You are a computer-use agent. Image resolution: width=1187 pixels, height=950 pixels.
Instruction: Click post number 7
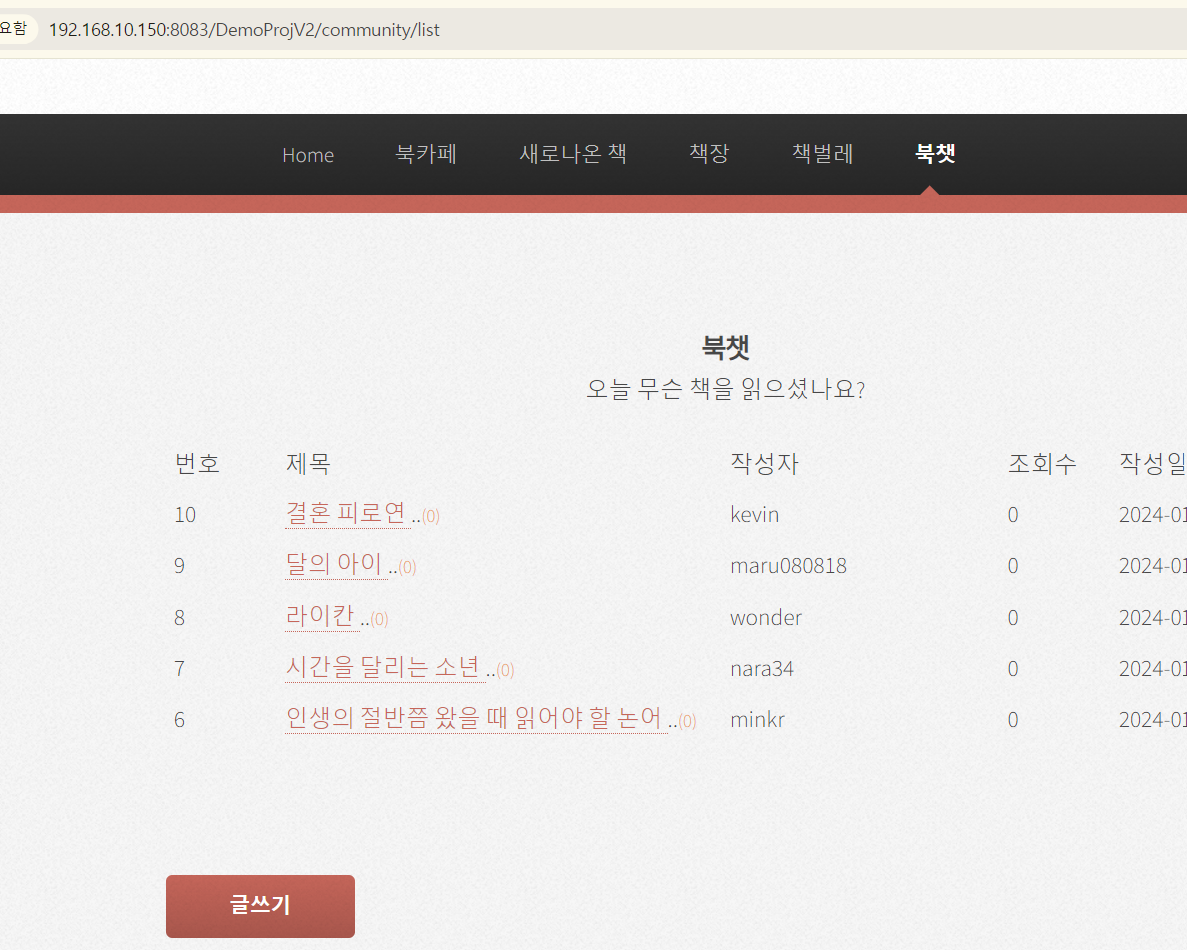point(179,669)
